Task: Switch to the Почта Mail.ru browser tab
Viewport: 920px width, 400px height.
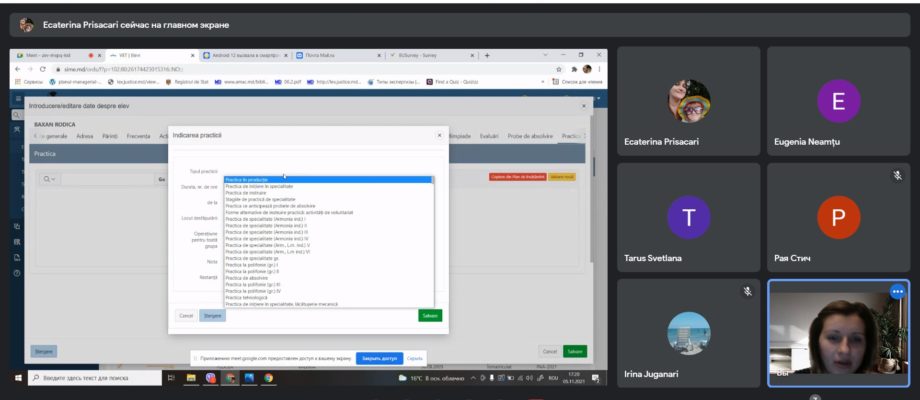Action: coord(337,55)
